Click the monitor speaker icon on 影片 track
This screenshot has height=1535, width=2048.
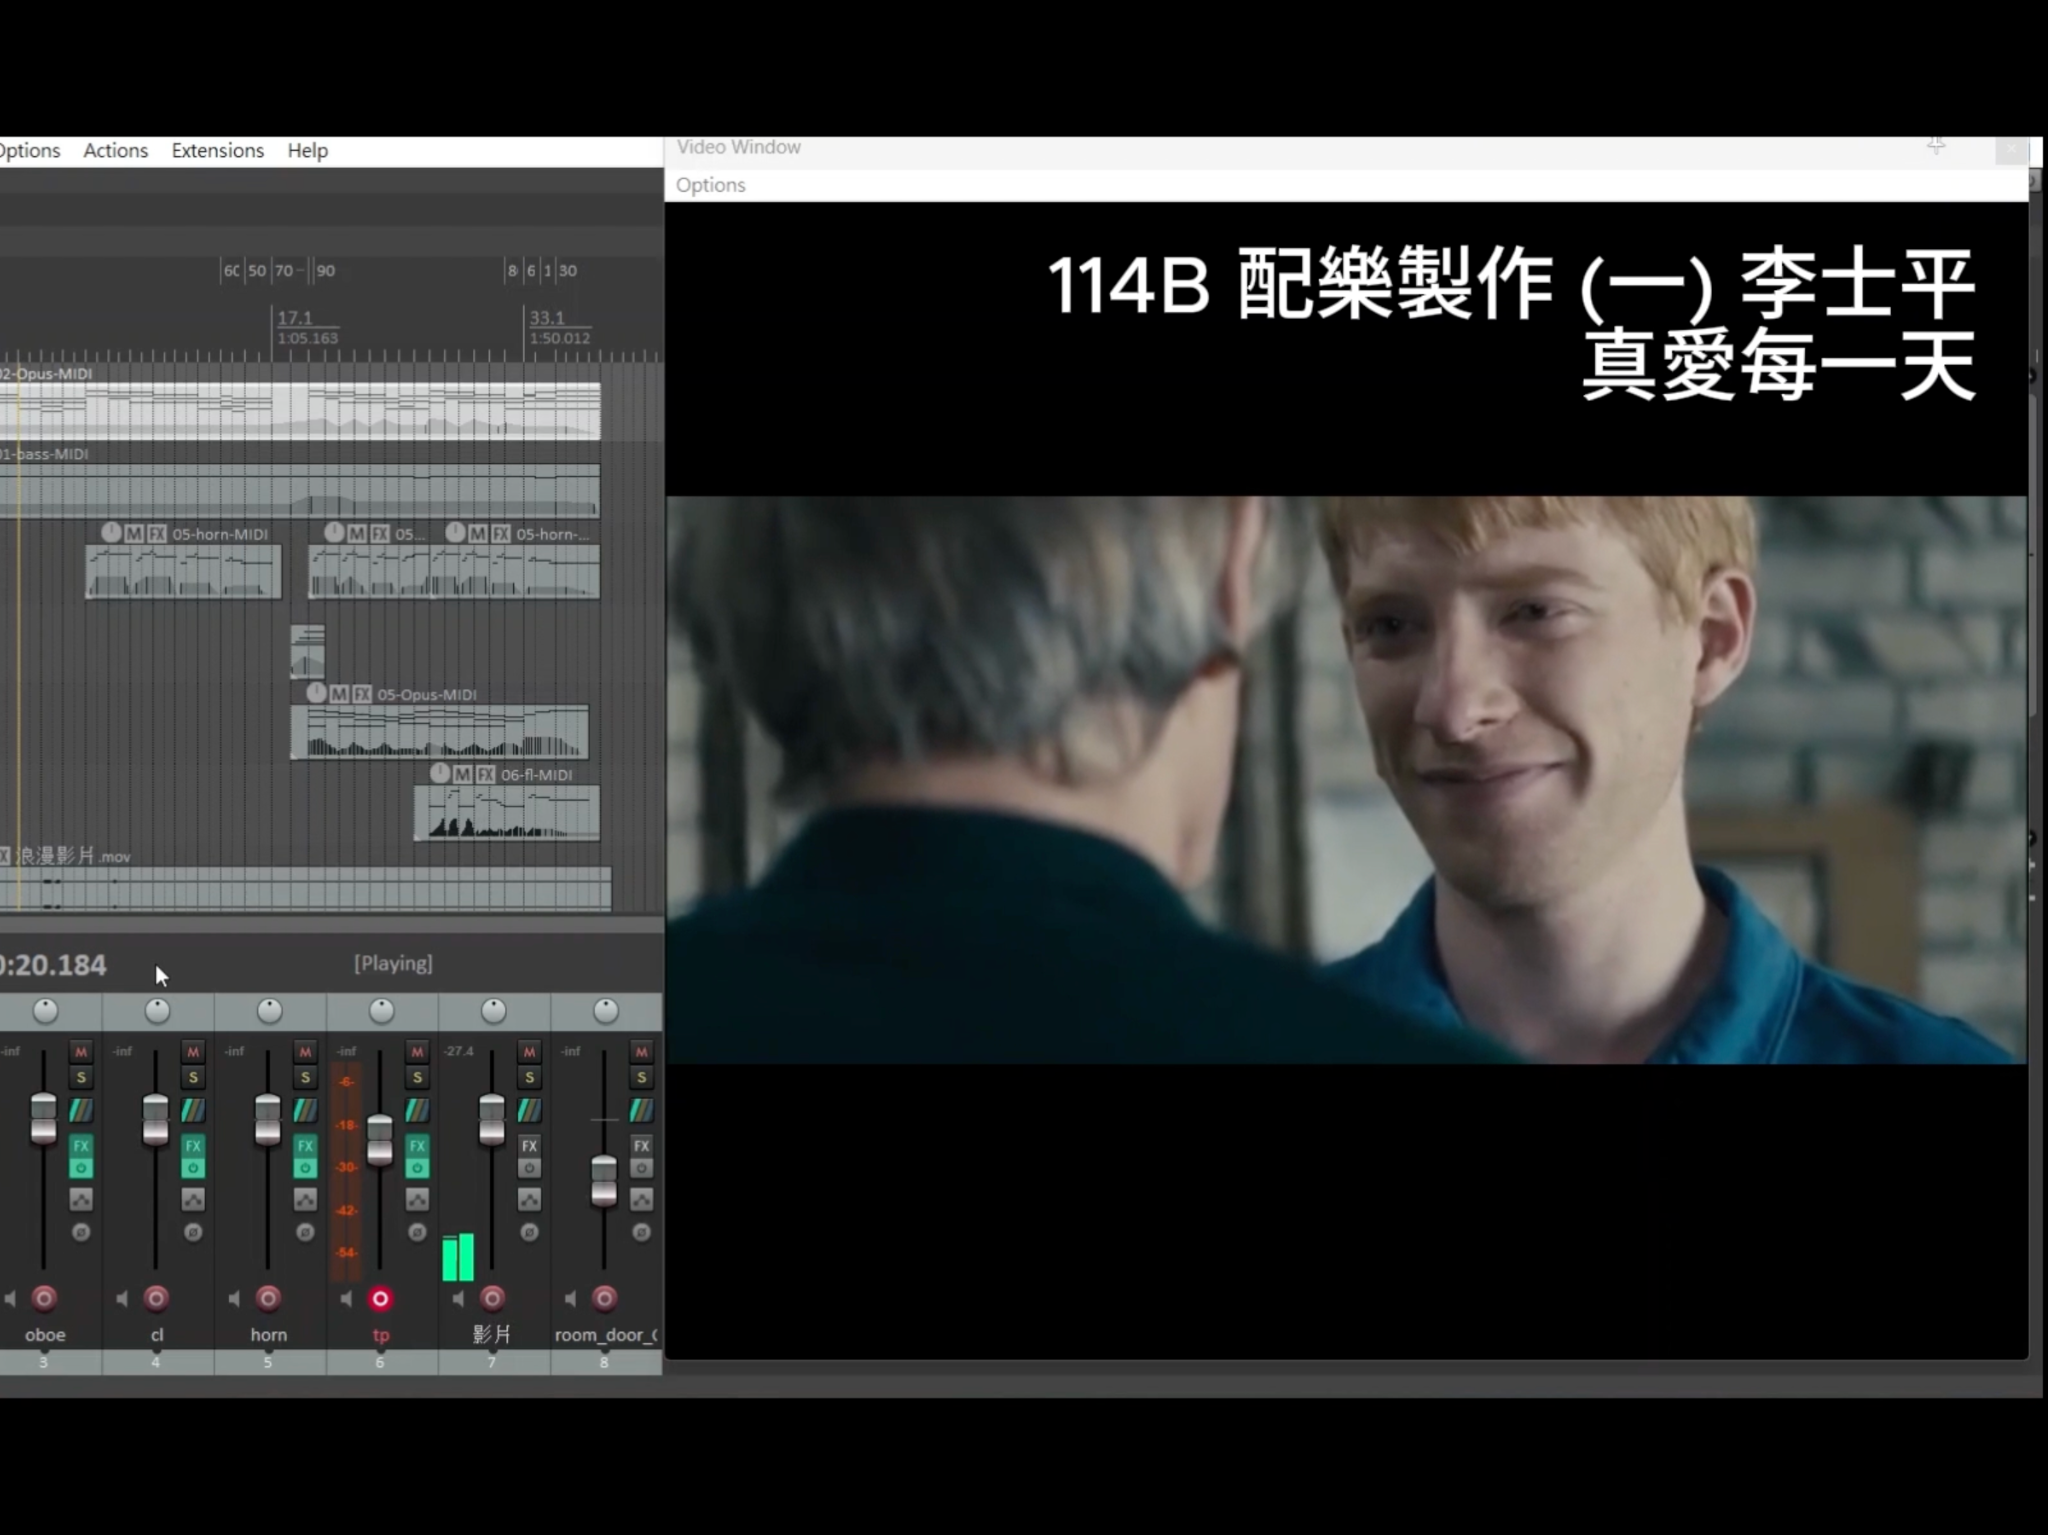tap(458, 1298)
